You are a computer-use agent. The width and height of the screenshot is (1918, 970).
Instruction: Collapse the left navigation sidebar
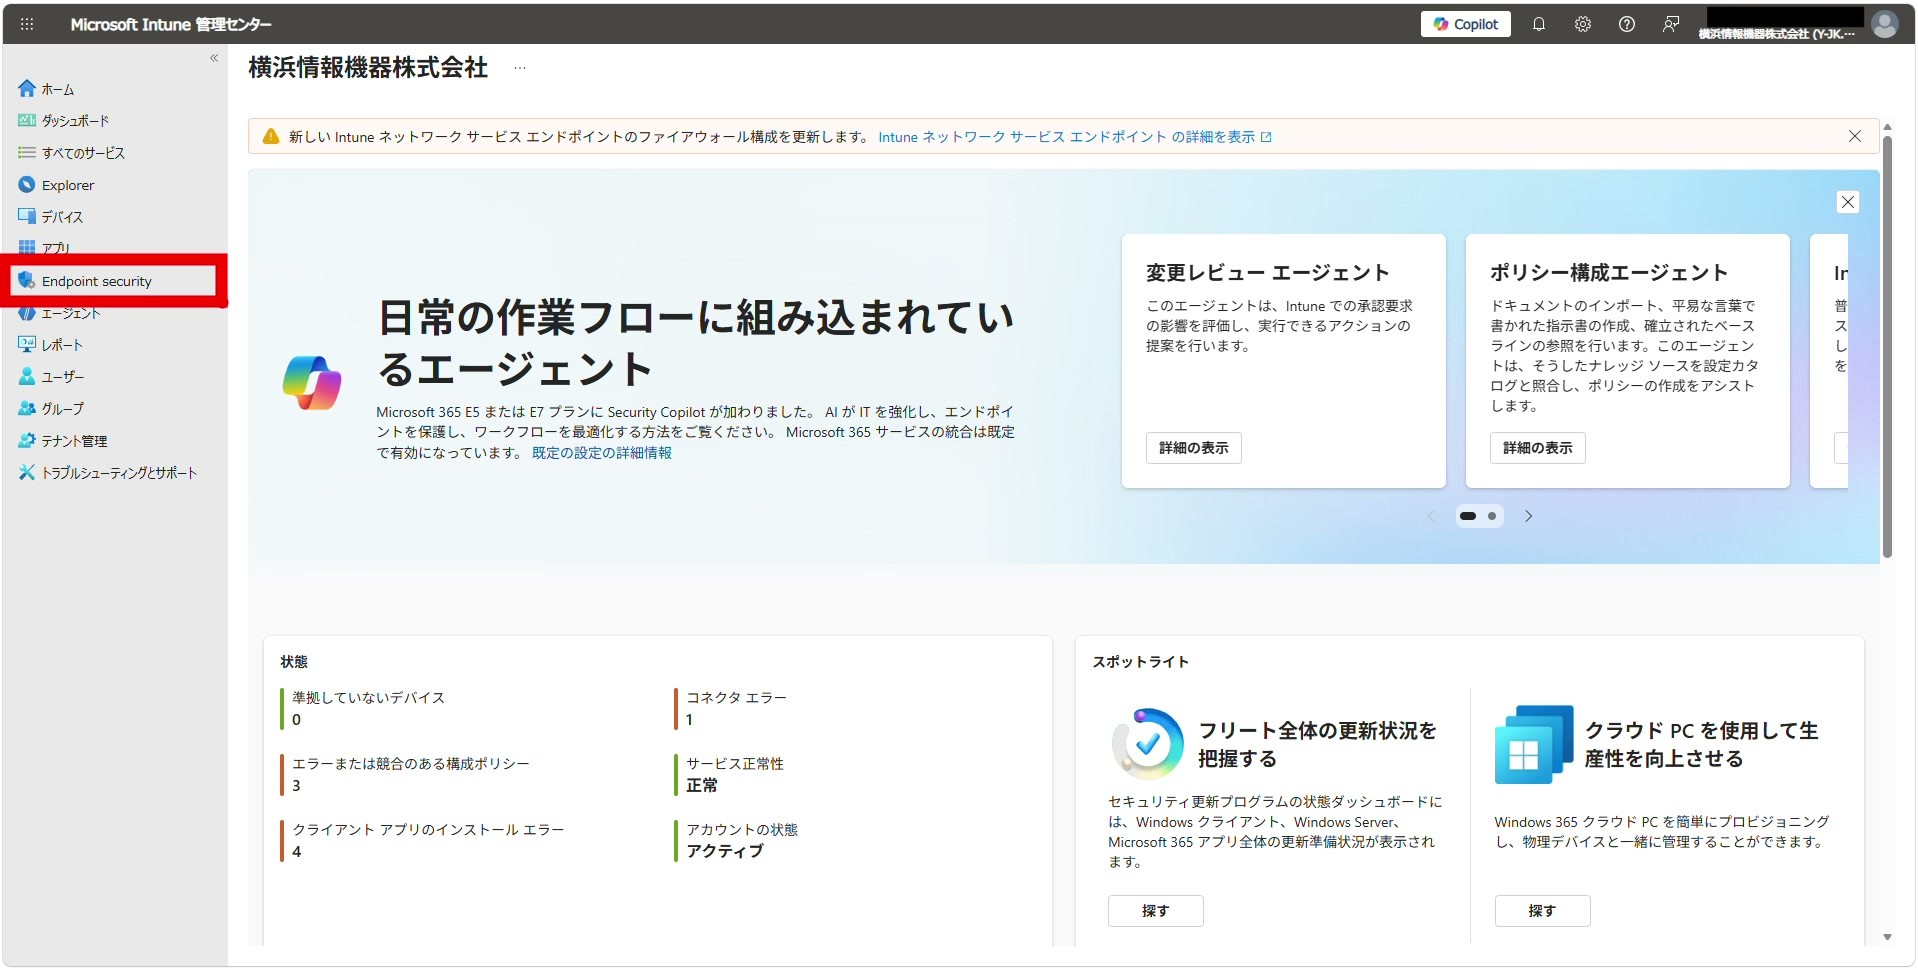click(214, 58)
